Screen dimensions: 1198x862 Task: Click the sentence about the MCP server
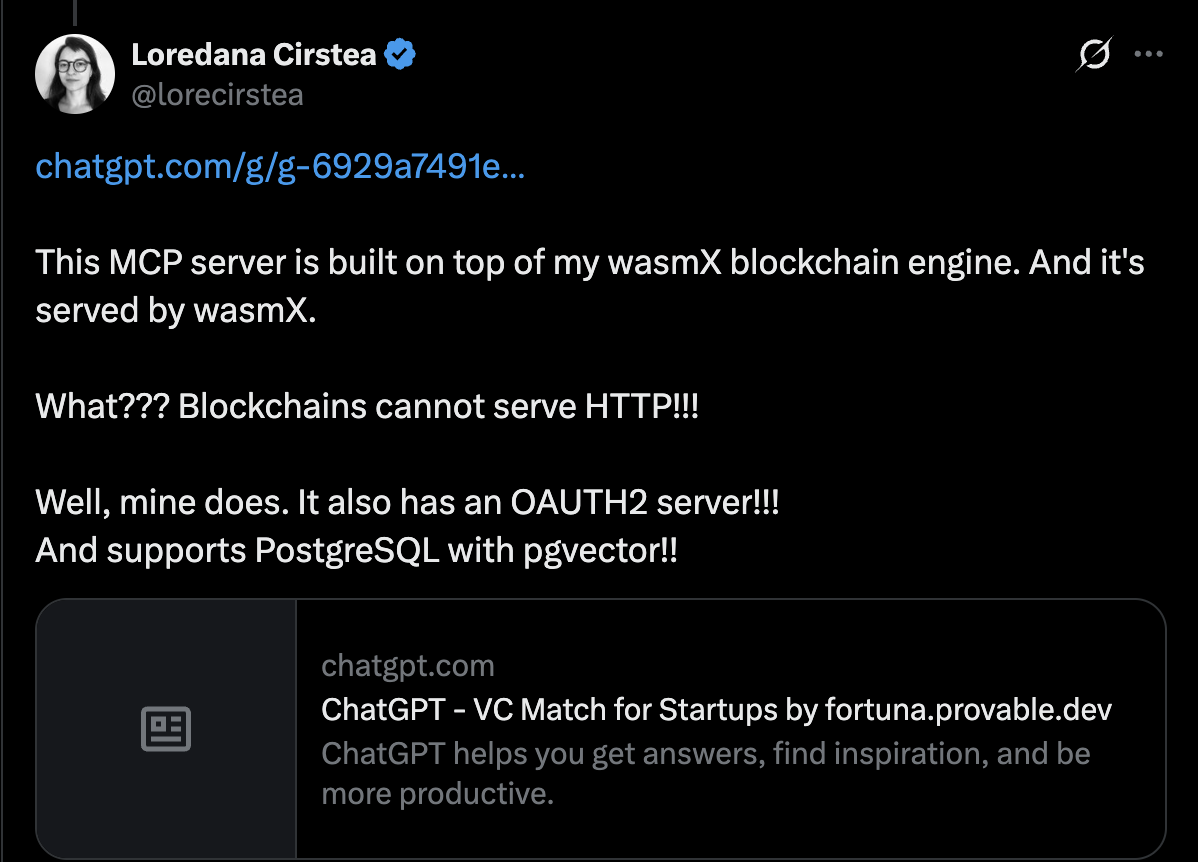click(590, 263)
